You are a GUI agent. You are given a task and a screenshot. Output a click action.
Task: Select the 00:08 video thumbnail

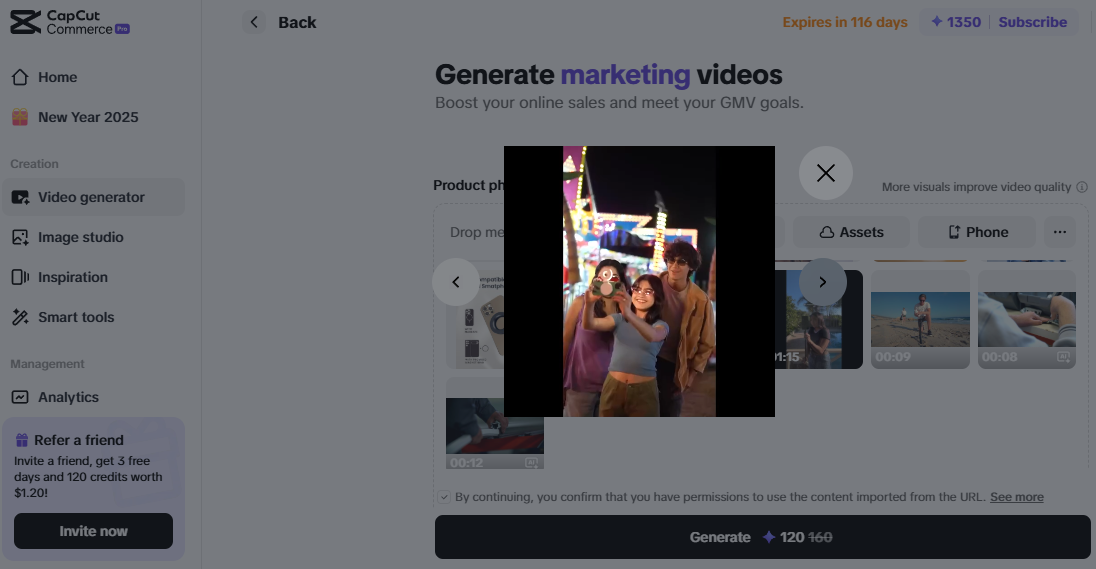pyautogui.click(x=1026, y=319)
